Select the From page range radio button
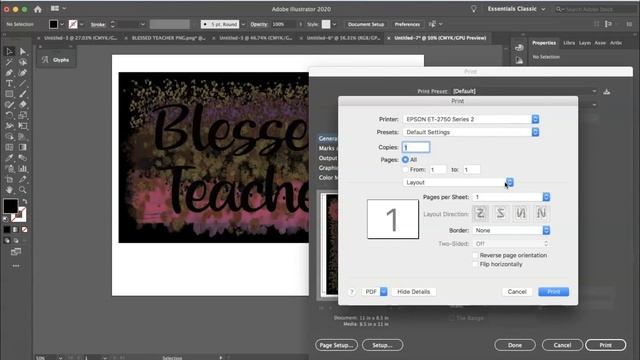The image size is (640, 360). pyautogui.click(x=405, y=169)
